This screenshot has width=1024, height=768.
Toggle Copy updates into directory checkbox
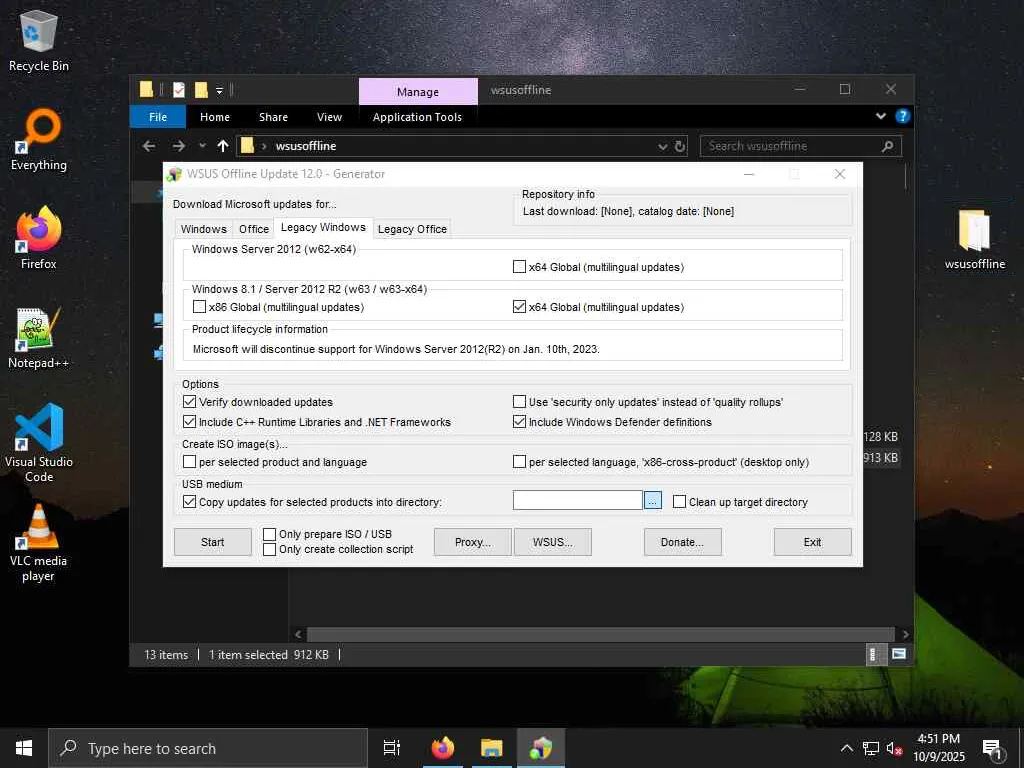189,502
